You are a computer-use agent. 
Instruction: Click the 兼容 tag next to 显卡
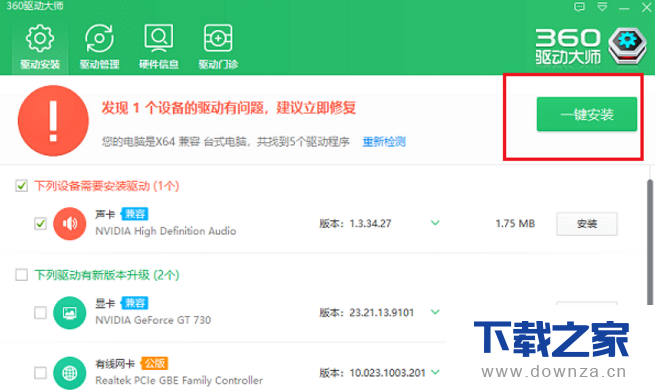coord(135,303)
